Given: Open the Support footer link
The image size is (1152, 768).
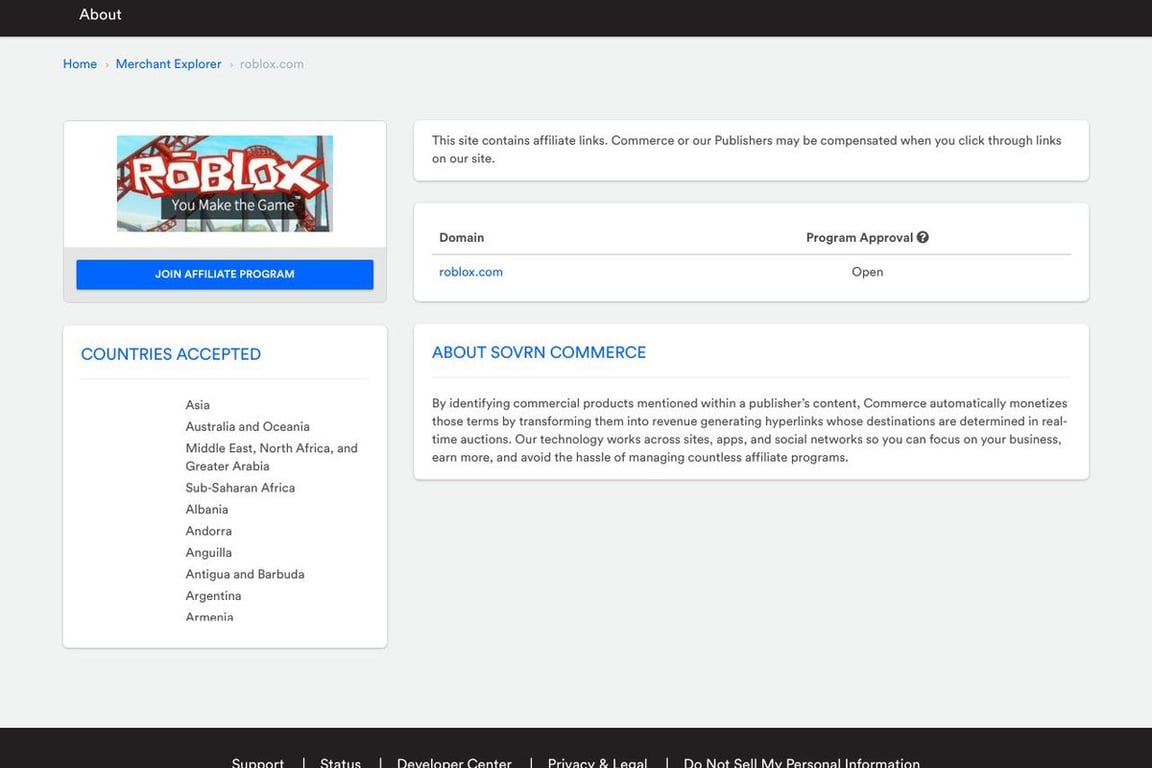Looking at the screenshot, I should [x=257, y=762].
